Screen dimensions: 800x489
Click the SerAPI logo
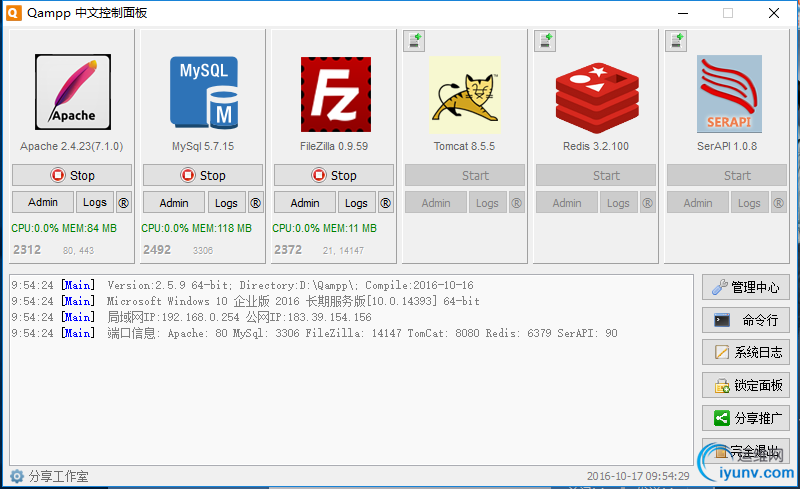pos(729,94)
